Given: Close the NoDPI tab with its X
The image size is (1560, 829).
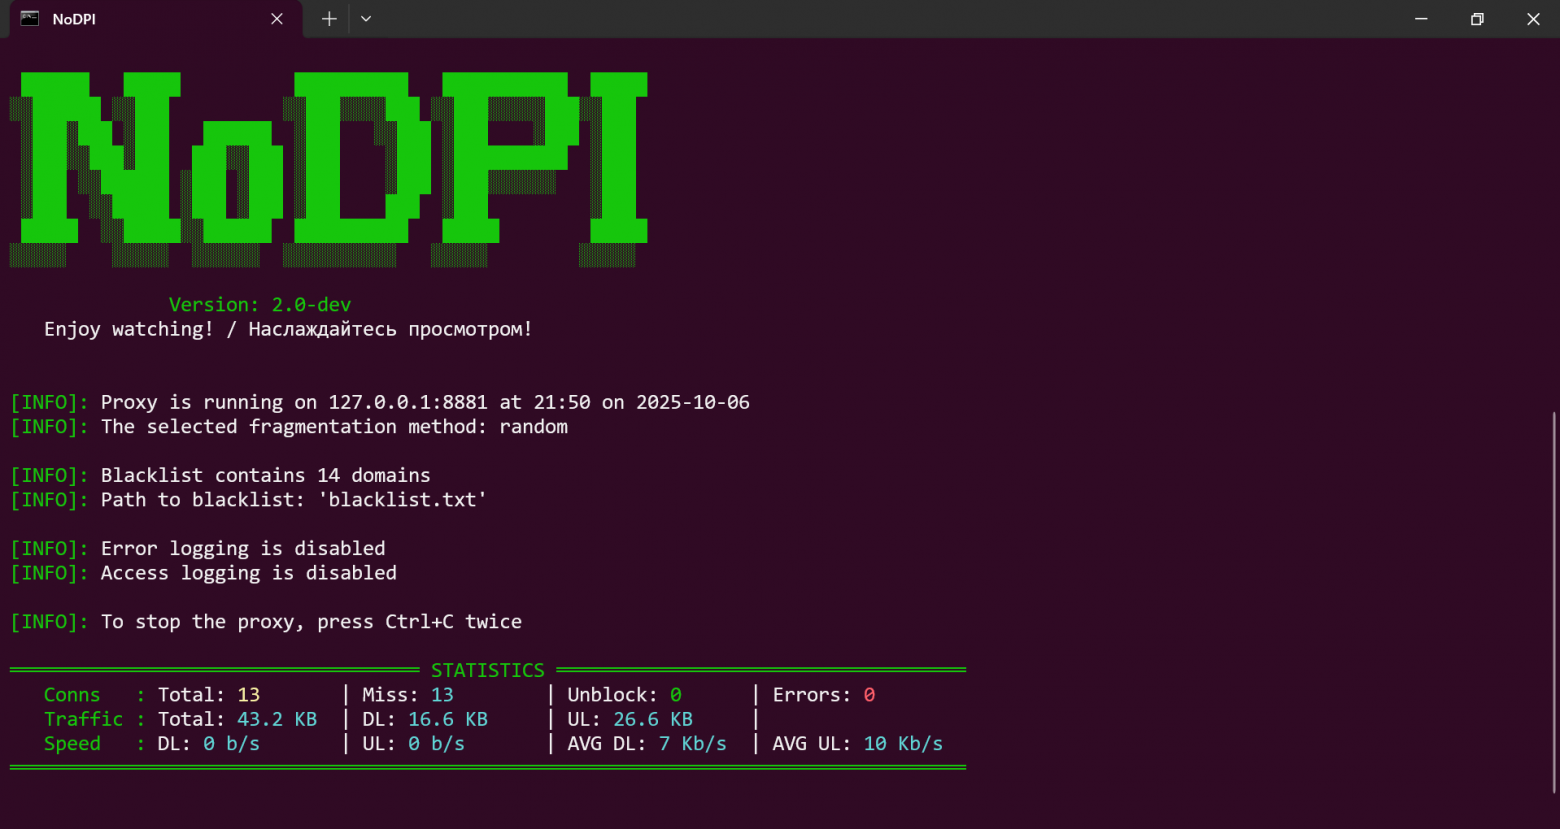Looking at the screenshot, I should click(277, 18).
